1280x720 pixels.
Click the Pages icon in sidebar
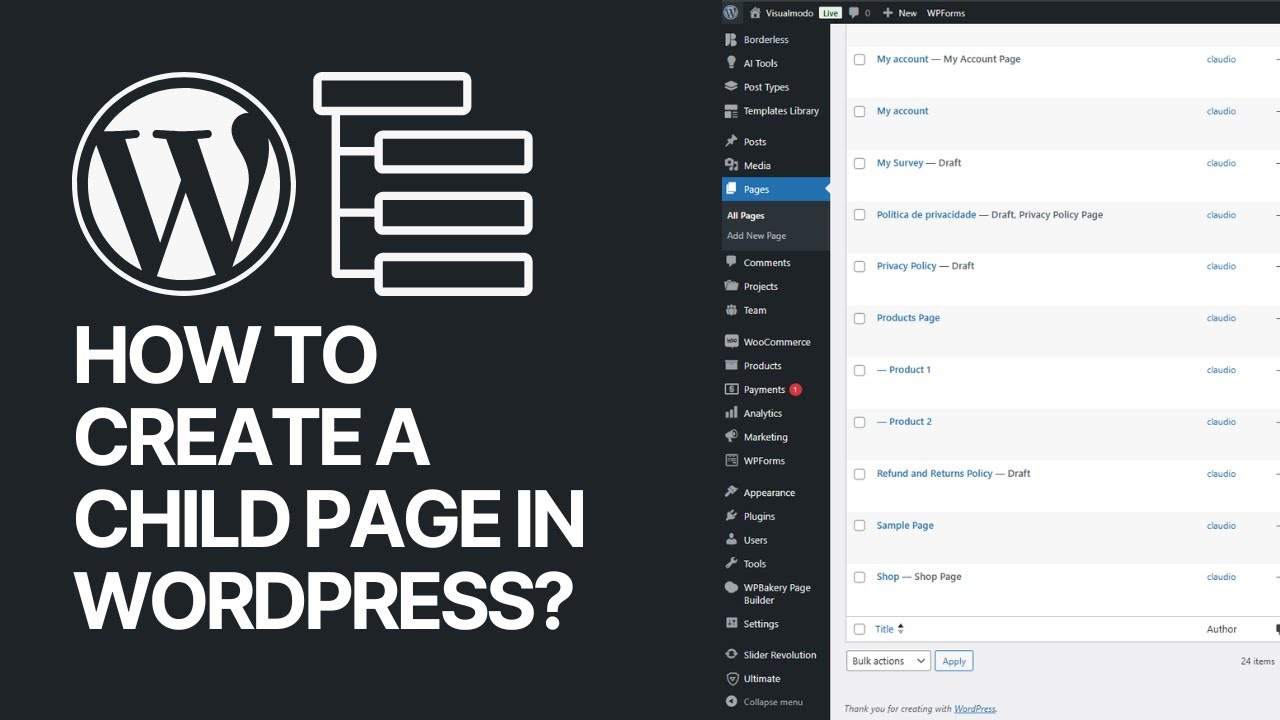point(731,189)
